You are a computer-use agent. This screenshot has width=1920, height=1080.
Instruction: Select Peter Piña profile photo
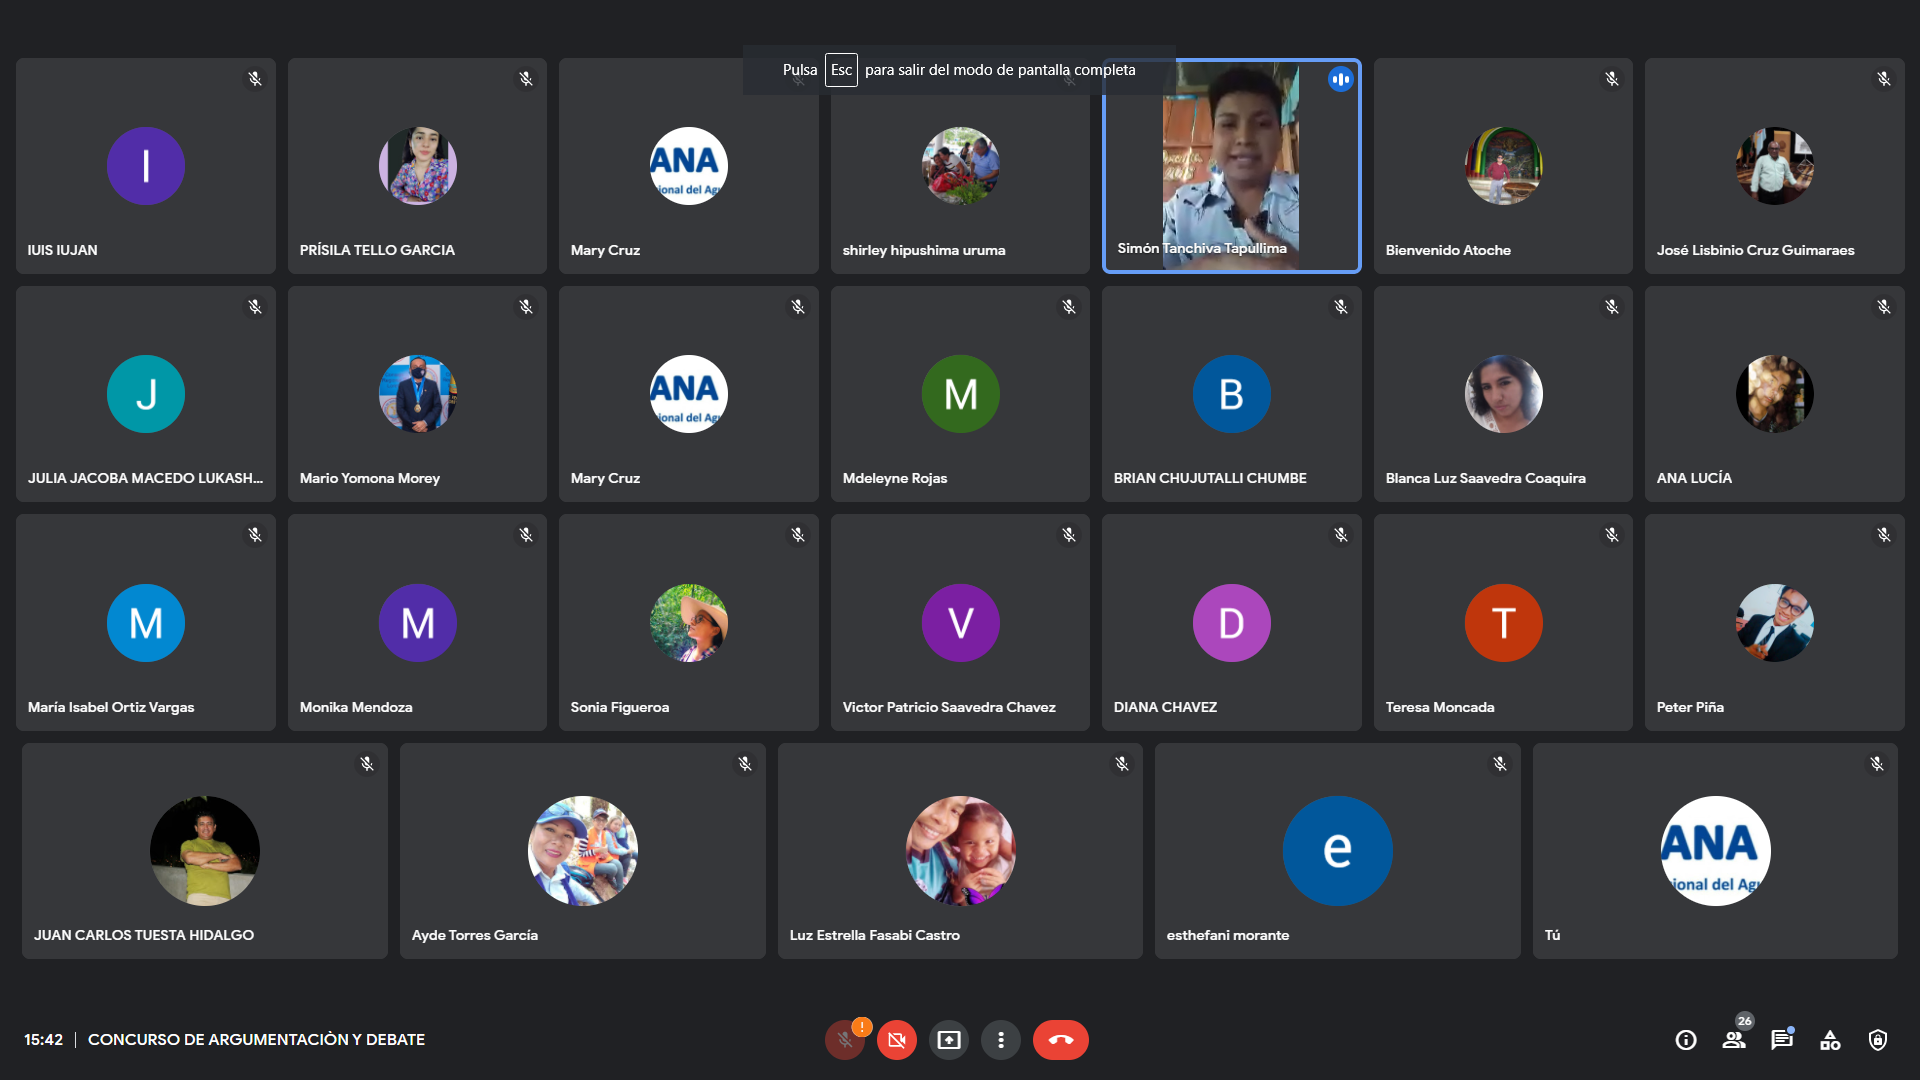click(1775, 623)
